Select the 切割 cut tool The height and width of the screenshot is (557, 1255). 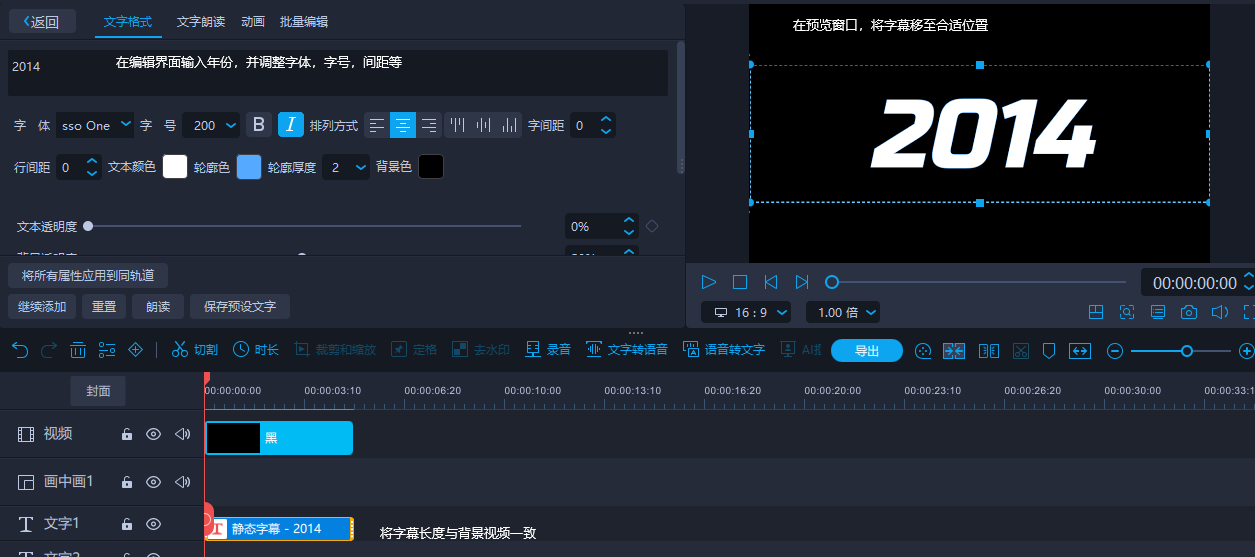(x=194, y=350)
